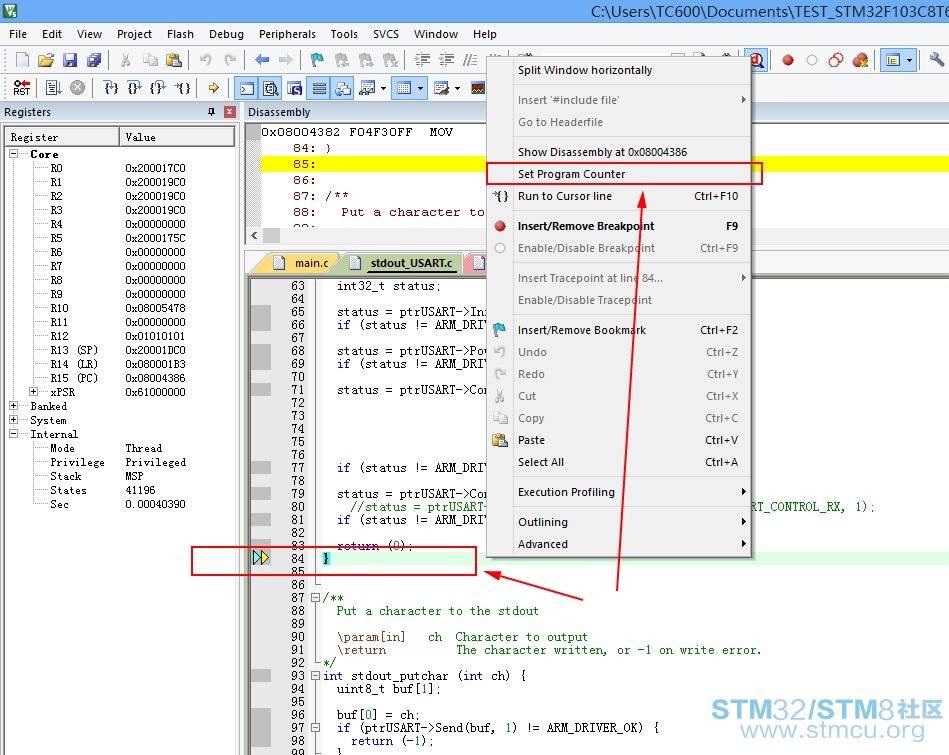
Task: Click the Symbols Window toolbar icon
Action: tap(295, 88)
